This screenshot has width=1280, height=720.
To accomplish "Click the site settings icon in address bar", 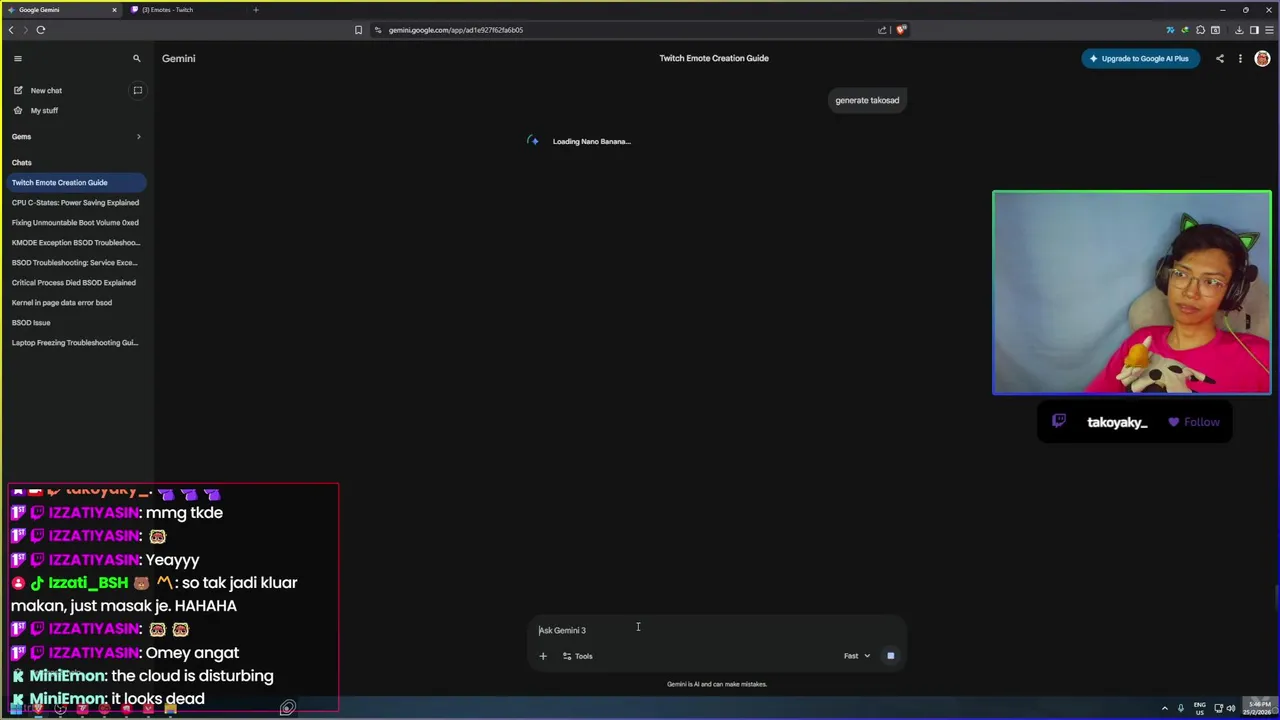I will click(x=378, y=30).
